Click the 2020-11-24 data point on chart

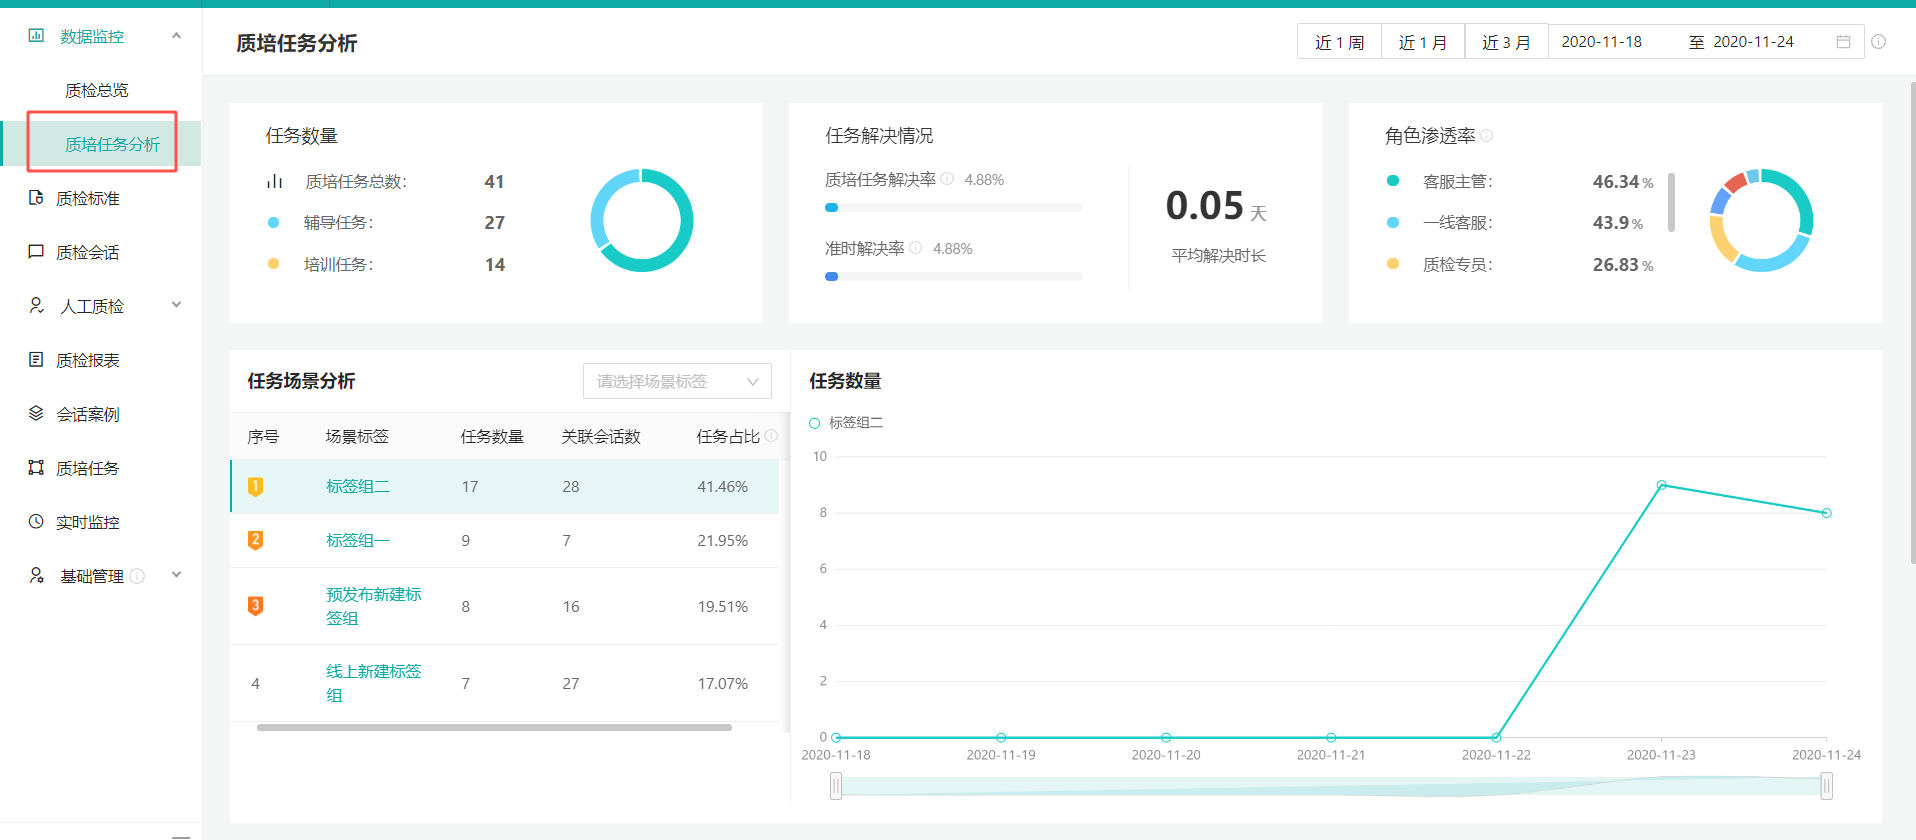point(1826,513)
